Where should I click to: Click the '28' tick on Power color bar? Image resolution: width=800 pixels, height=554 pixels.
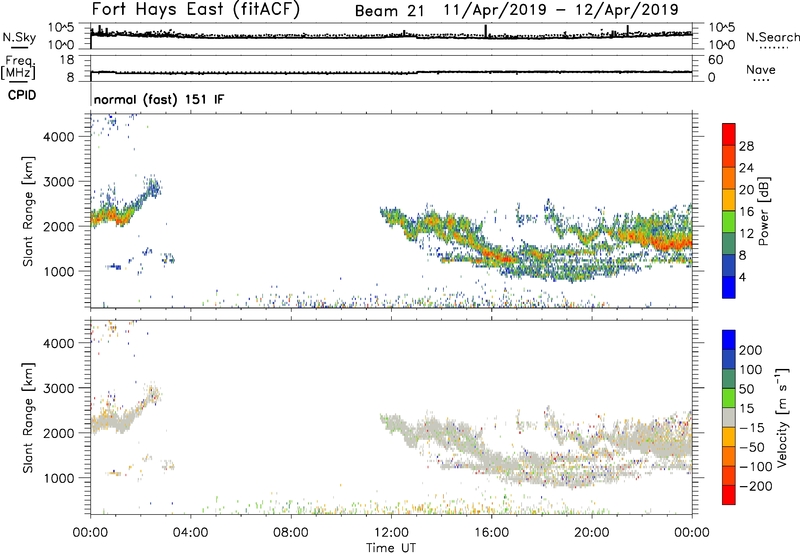(x=746, y=146)
